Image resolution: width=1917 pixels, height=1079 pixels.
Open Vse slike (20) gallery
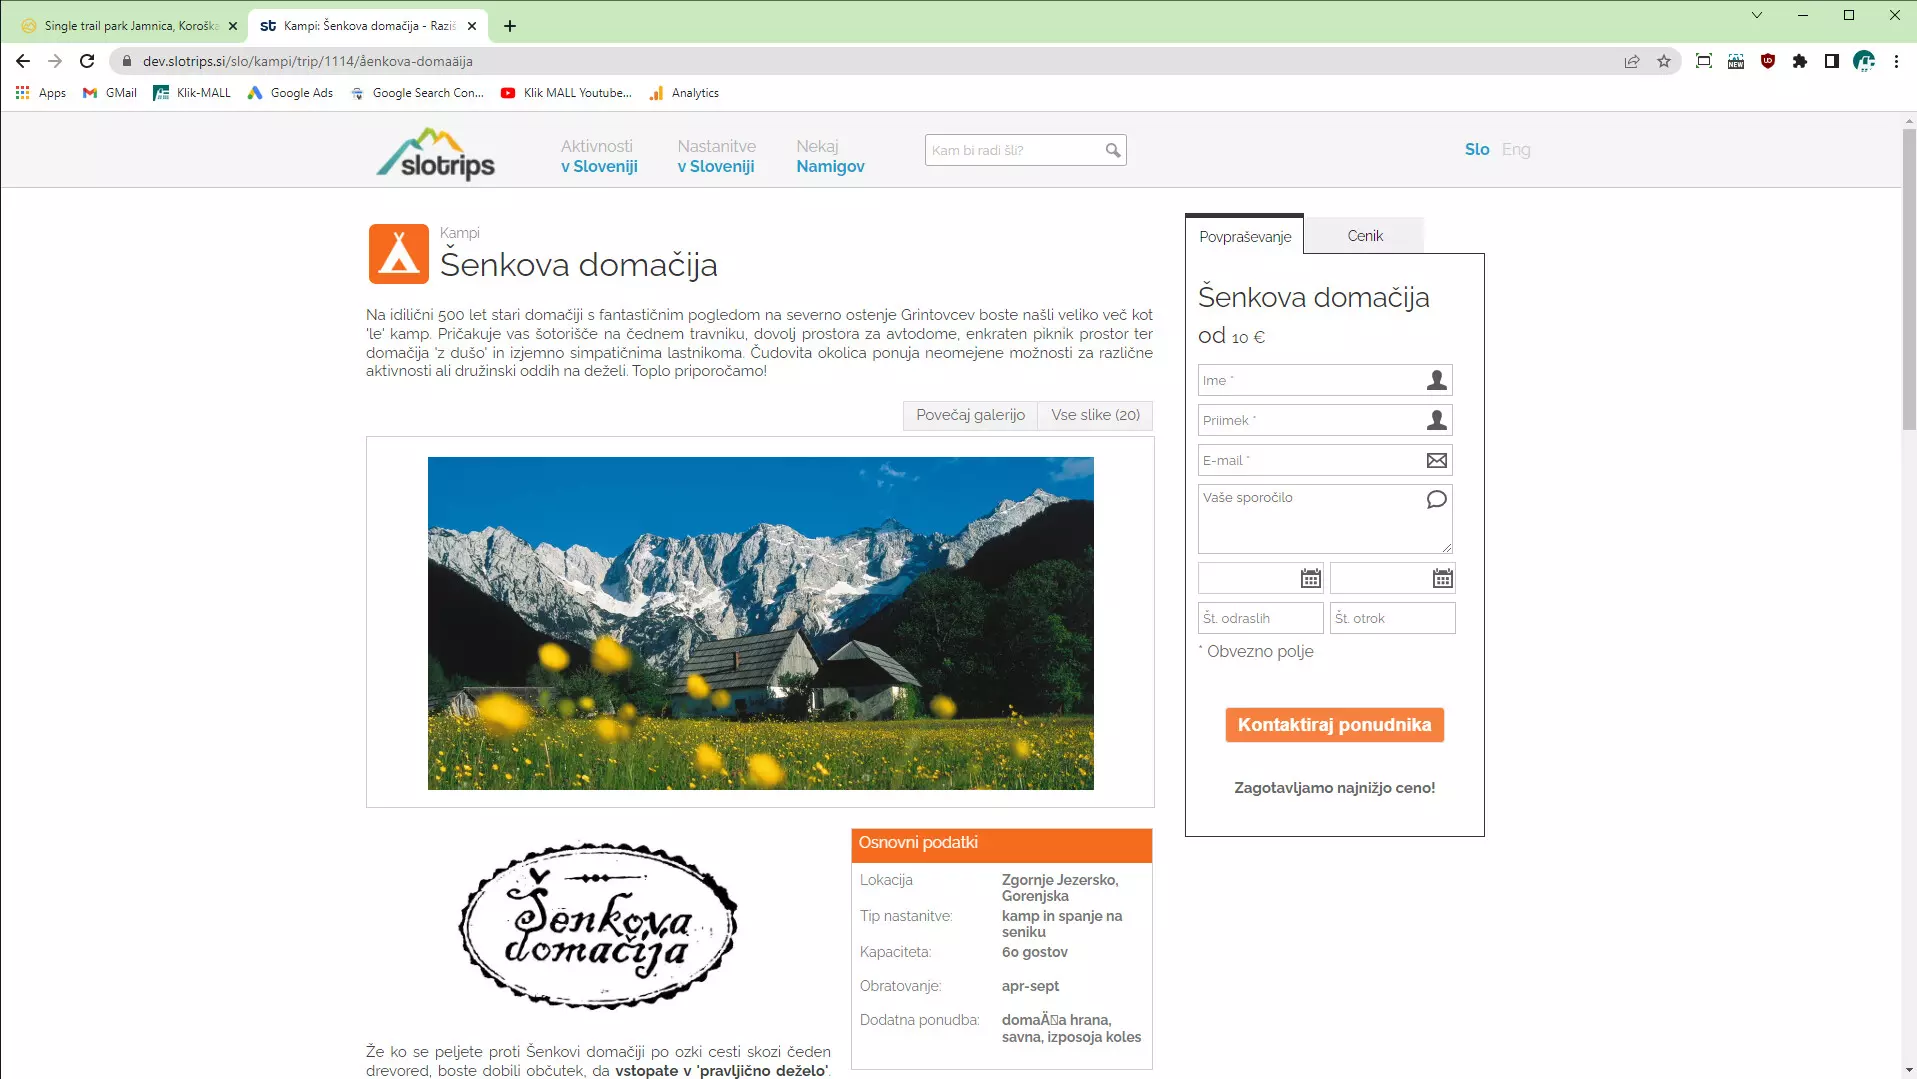(x=1095, y=415)
